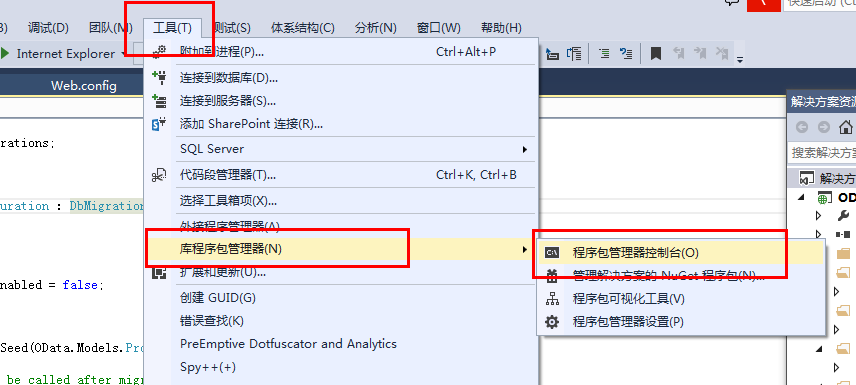Click the comment selected lines toolbar icon

click(604, 54)
